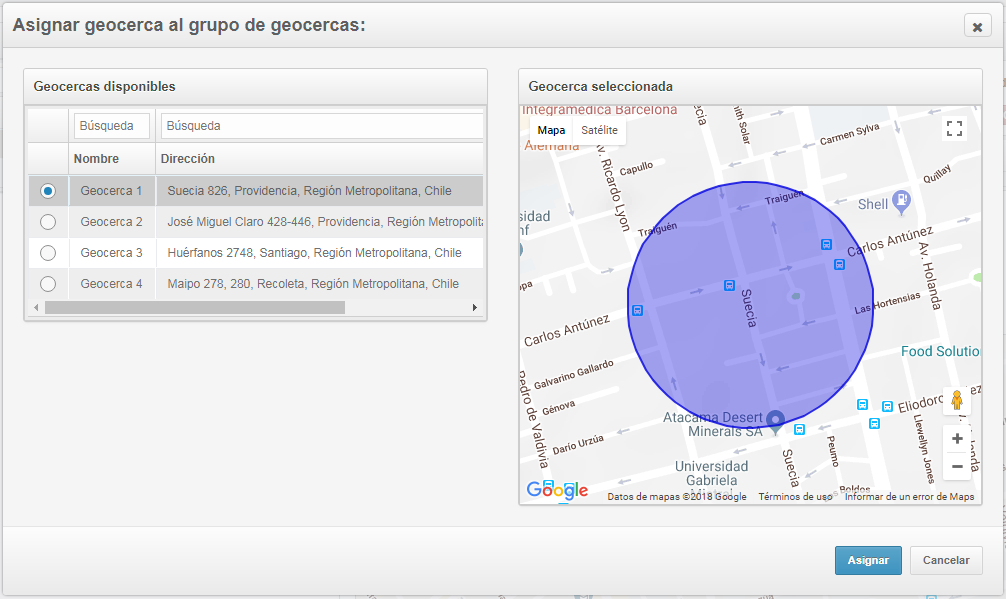The height and width of the screenshot is (599, 1006).
Task: Click the Nombre search input field
Action: [112, 126]
